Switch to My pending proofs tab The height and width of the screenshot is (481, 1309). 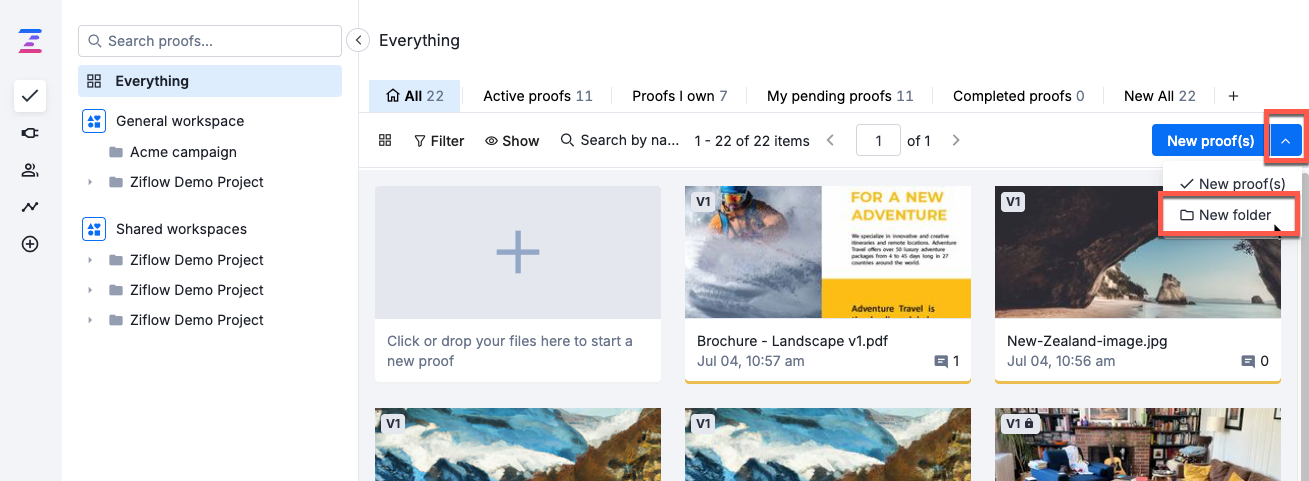[x=840, y=96]
